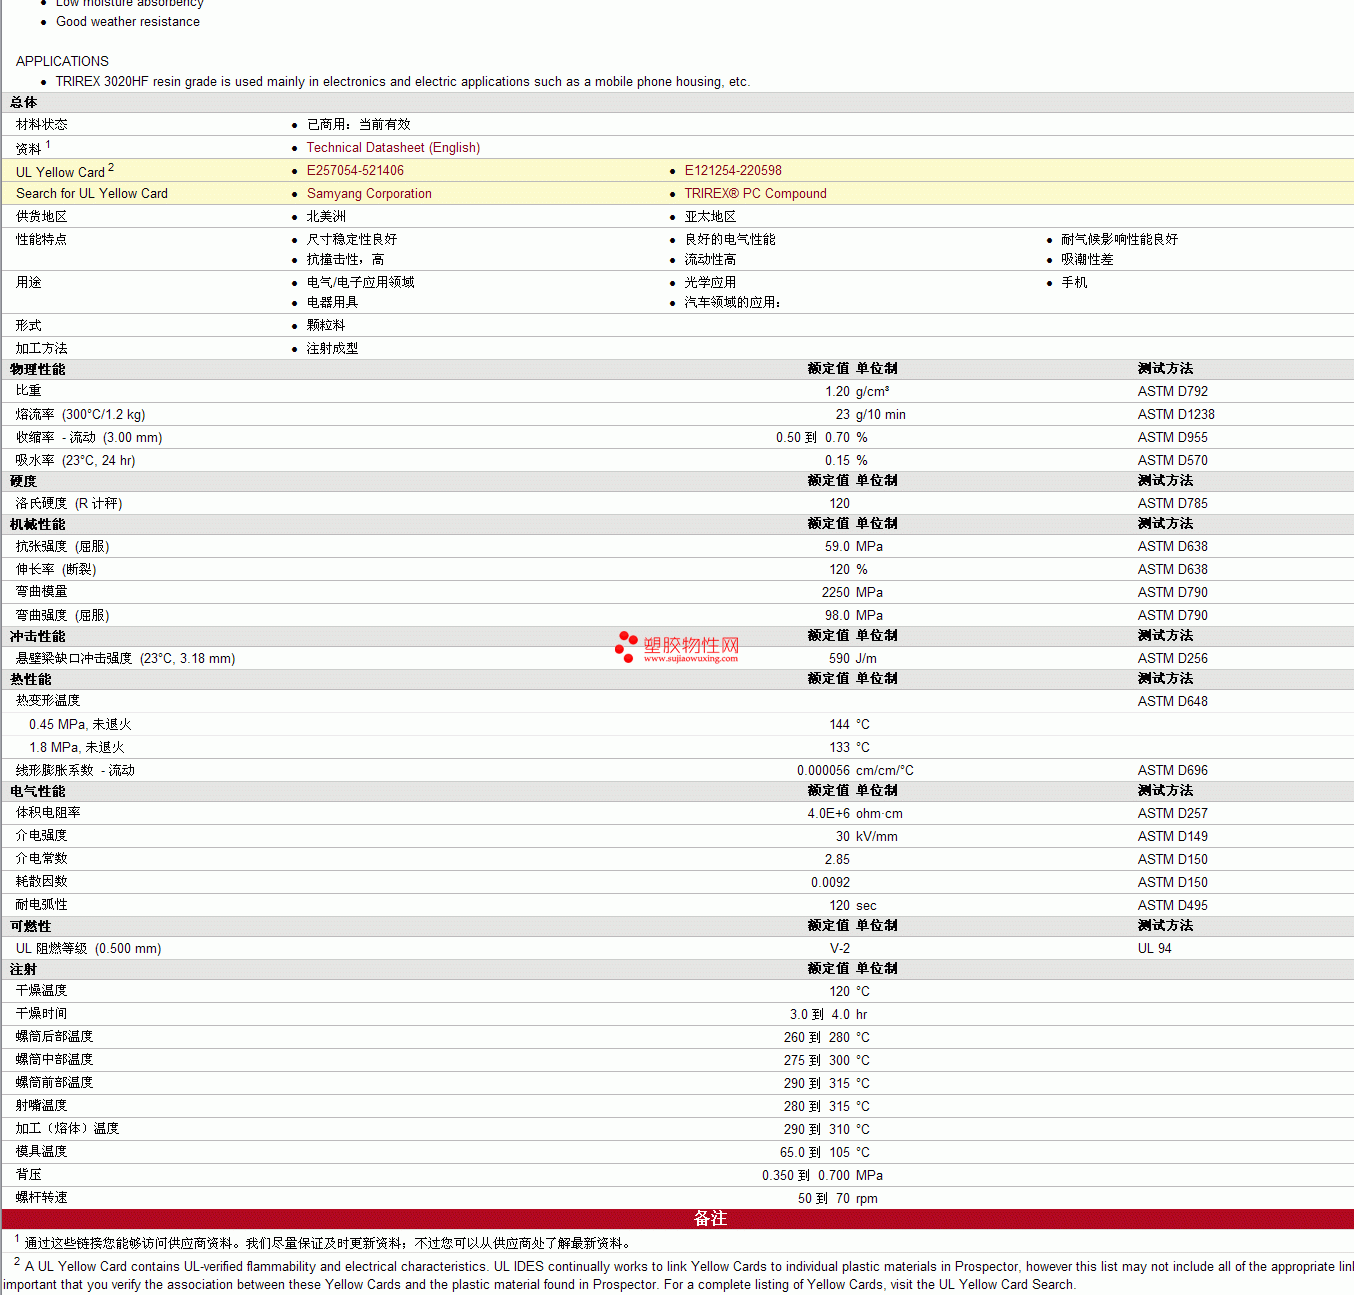1354x1295 pixels.
Task: Click the 模具温度 row label
Action: click(41, 1152)
